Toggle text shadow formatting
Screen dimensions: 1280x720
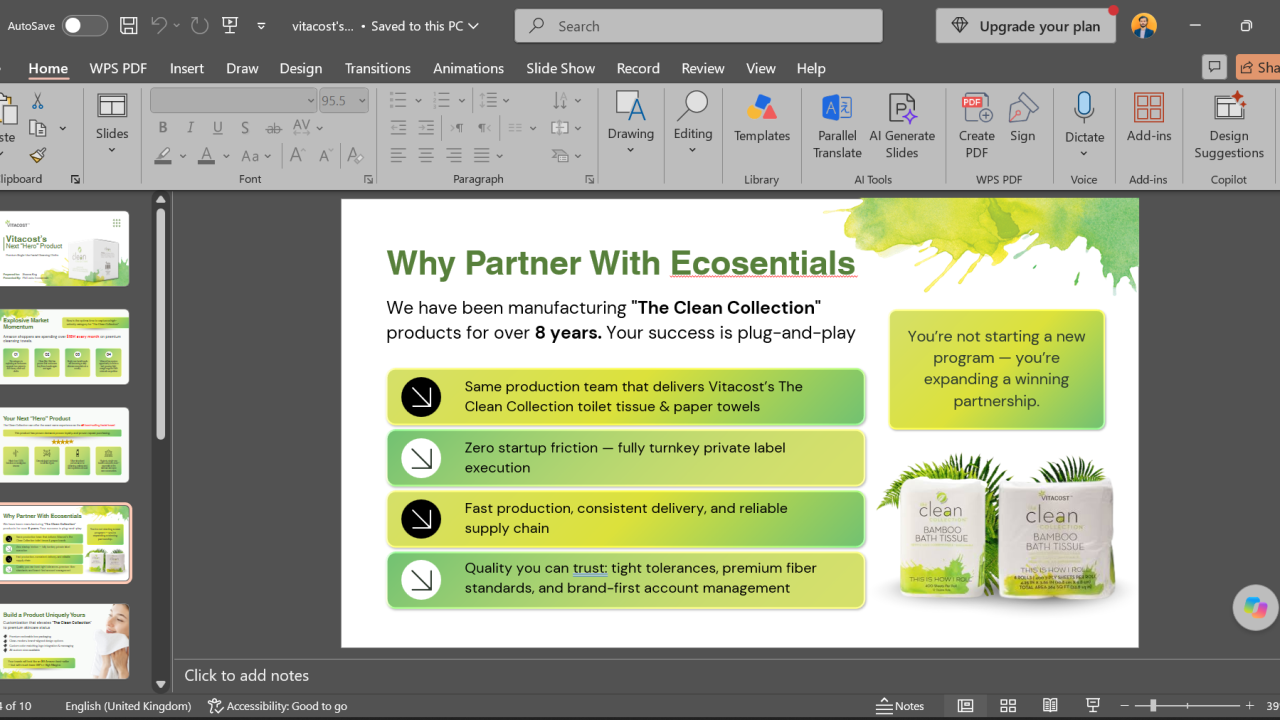coord(245,128)
